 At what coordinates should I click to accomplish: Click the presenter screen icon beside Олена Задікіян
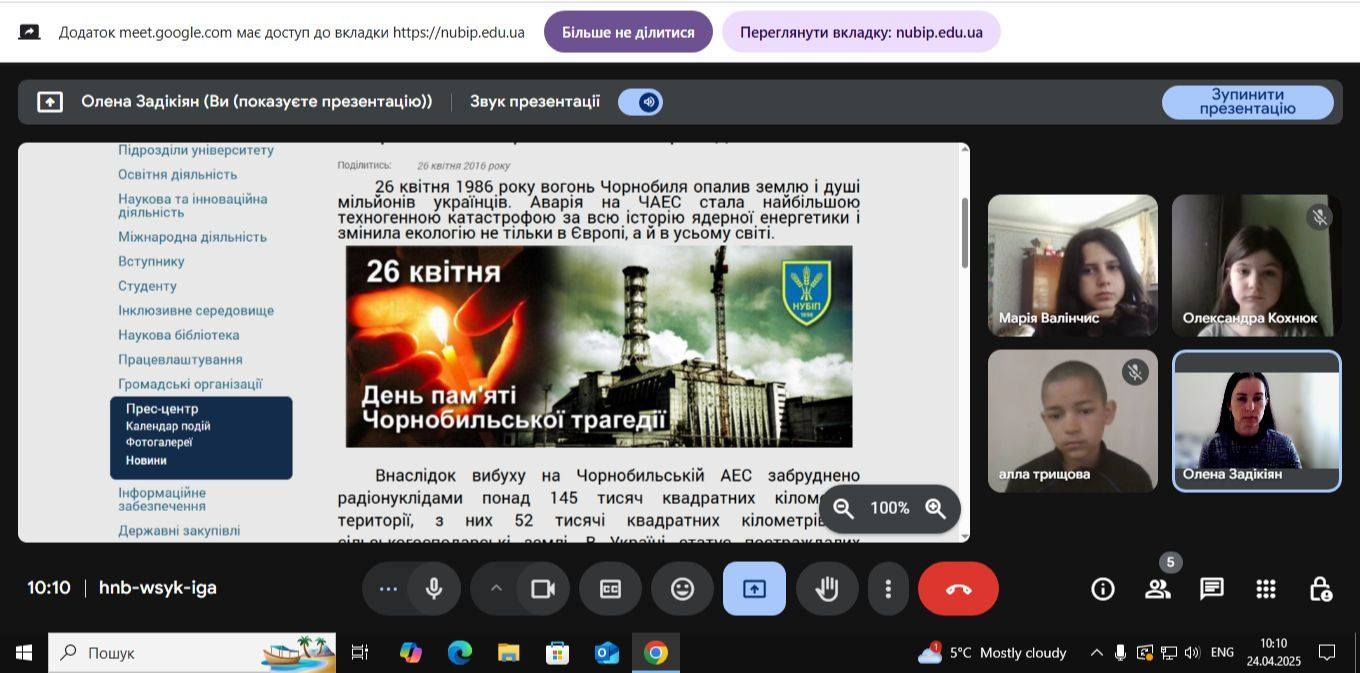coord(50,102)
